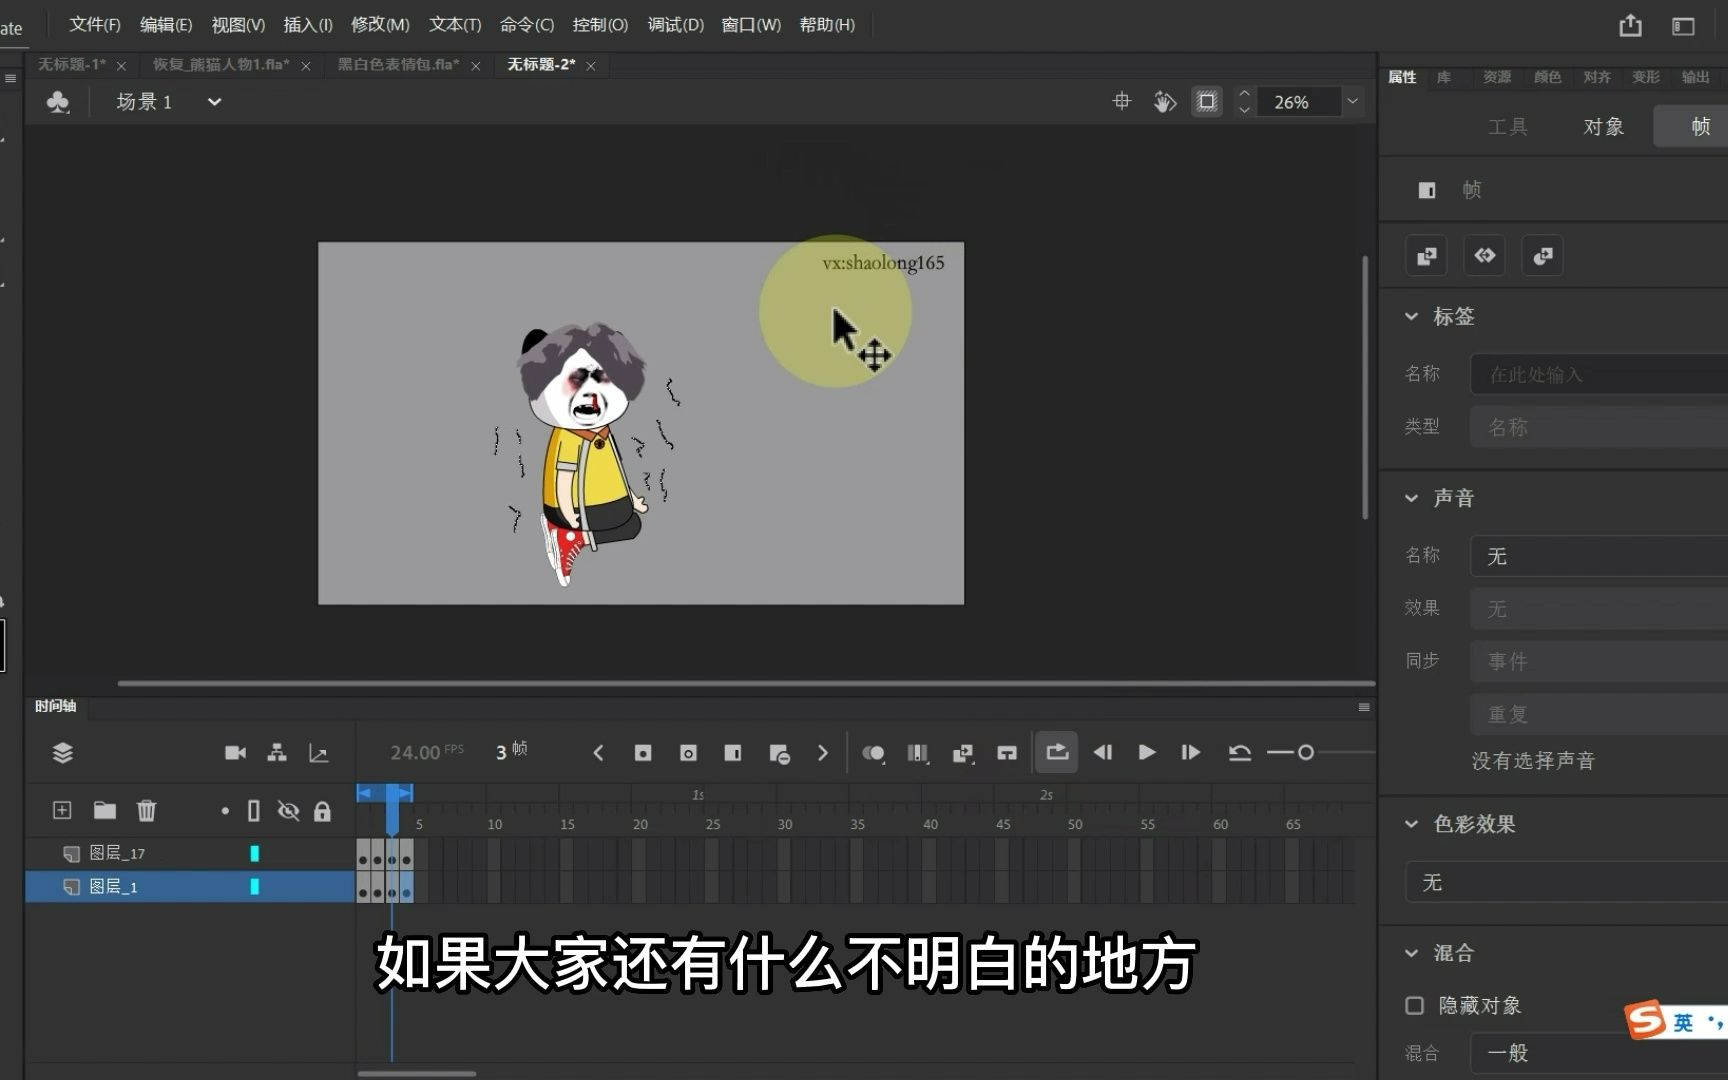The height and width of the screenshot is (1080, 1728).
Task: Click the Layer Parenting icon
Action: point(276,752)
